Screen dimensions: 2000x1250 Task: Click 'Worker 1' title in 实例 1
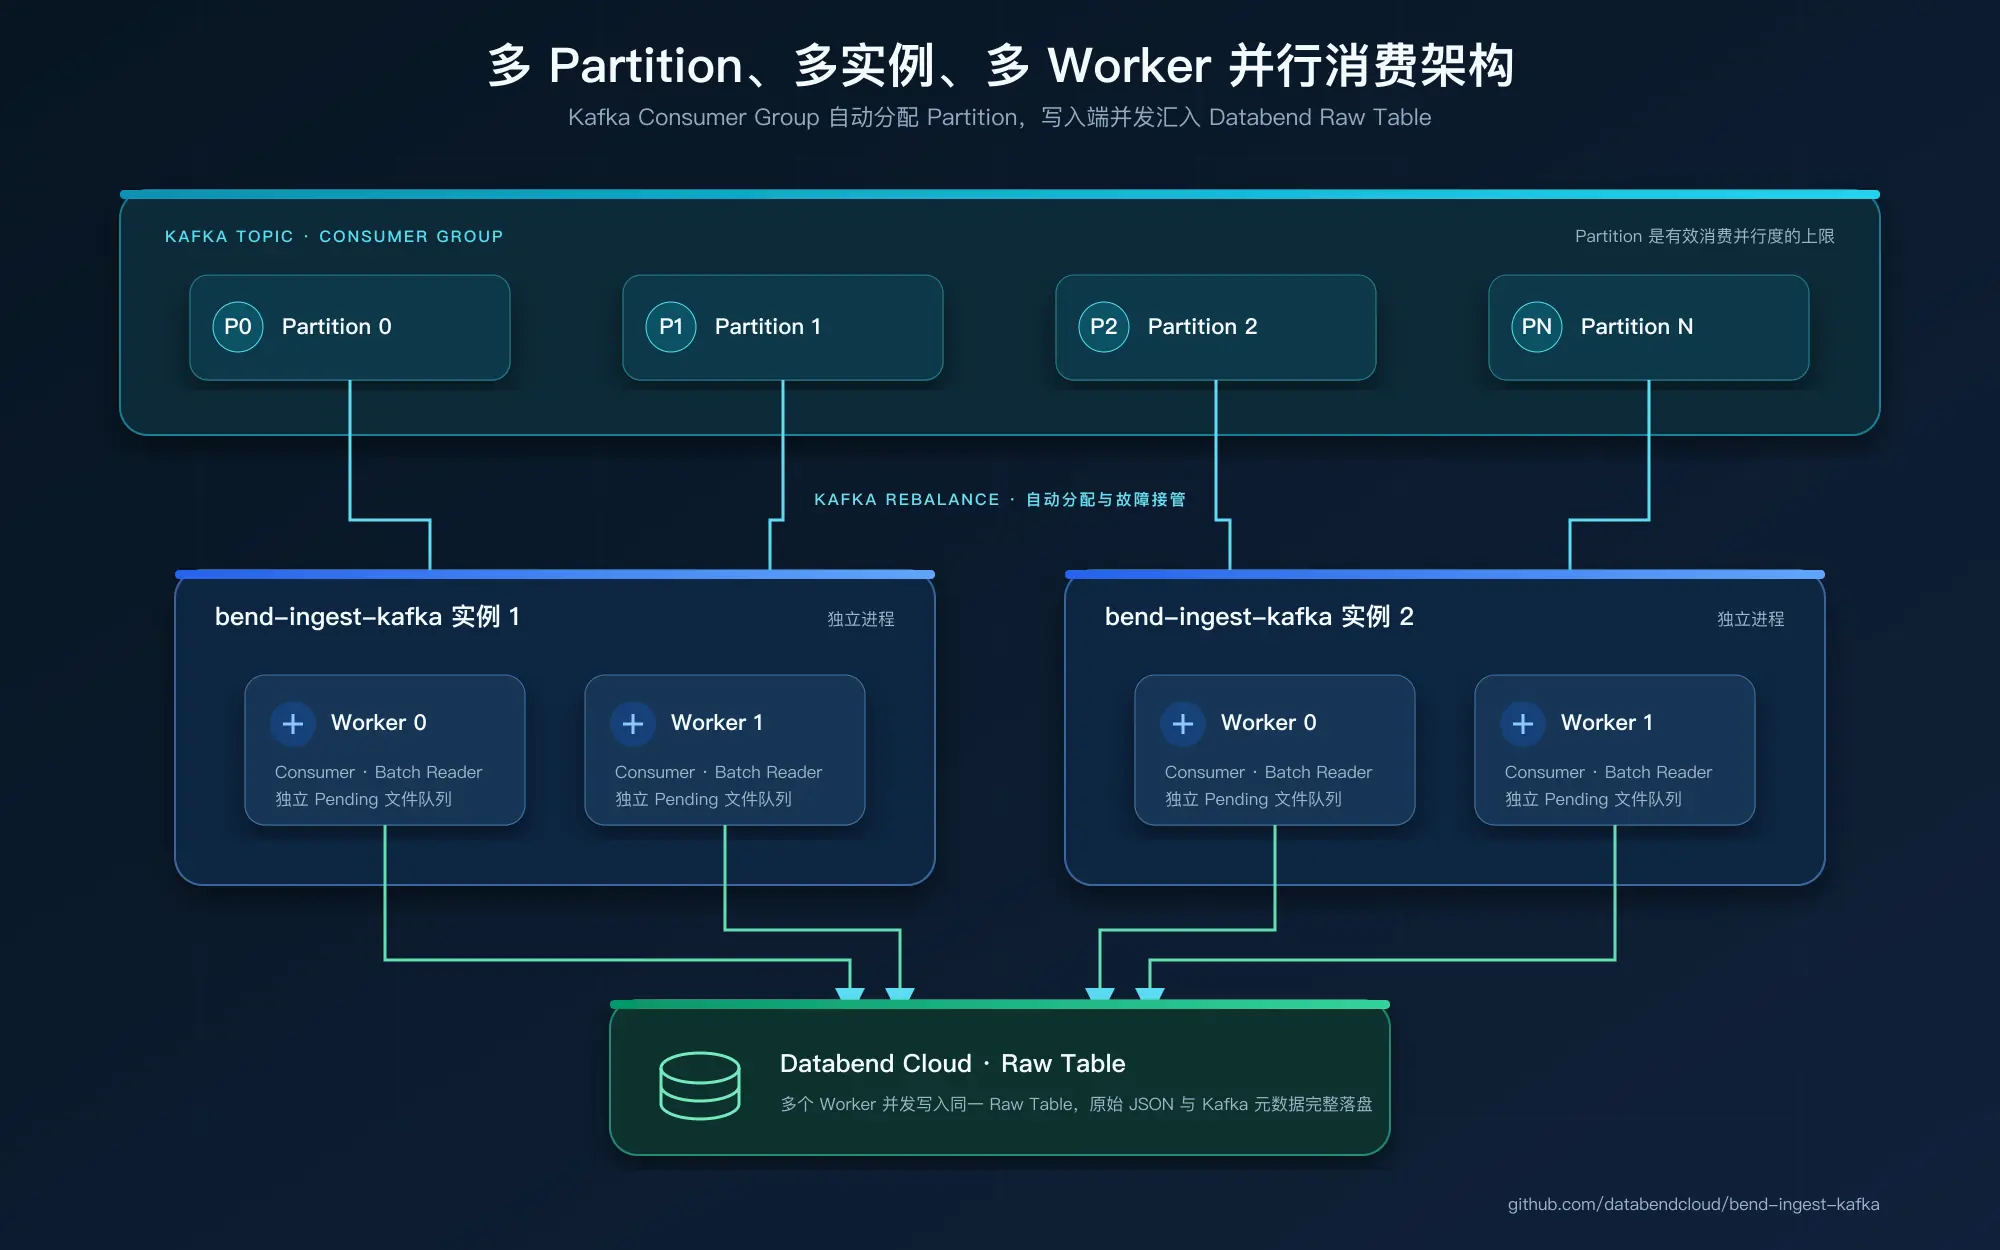pos(717,723)
